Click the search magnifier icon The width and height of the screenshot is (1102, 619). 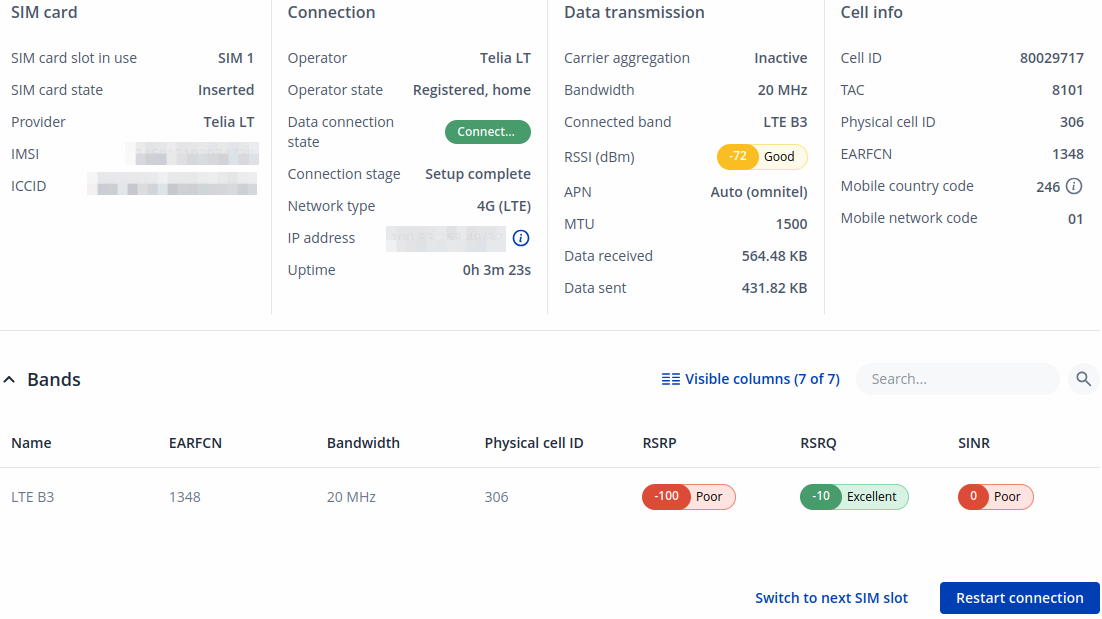tap(1083, 379)
